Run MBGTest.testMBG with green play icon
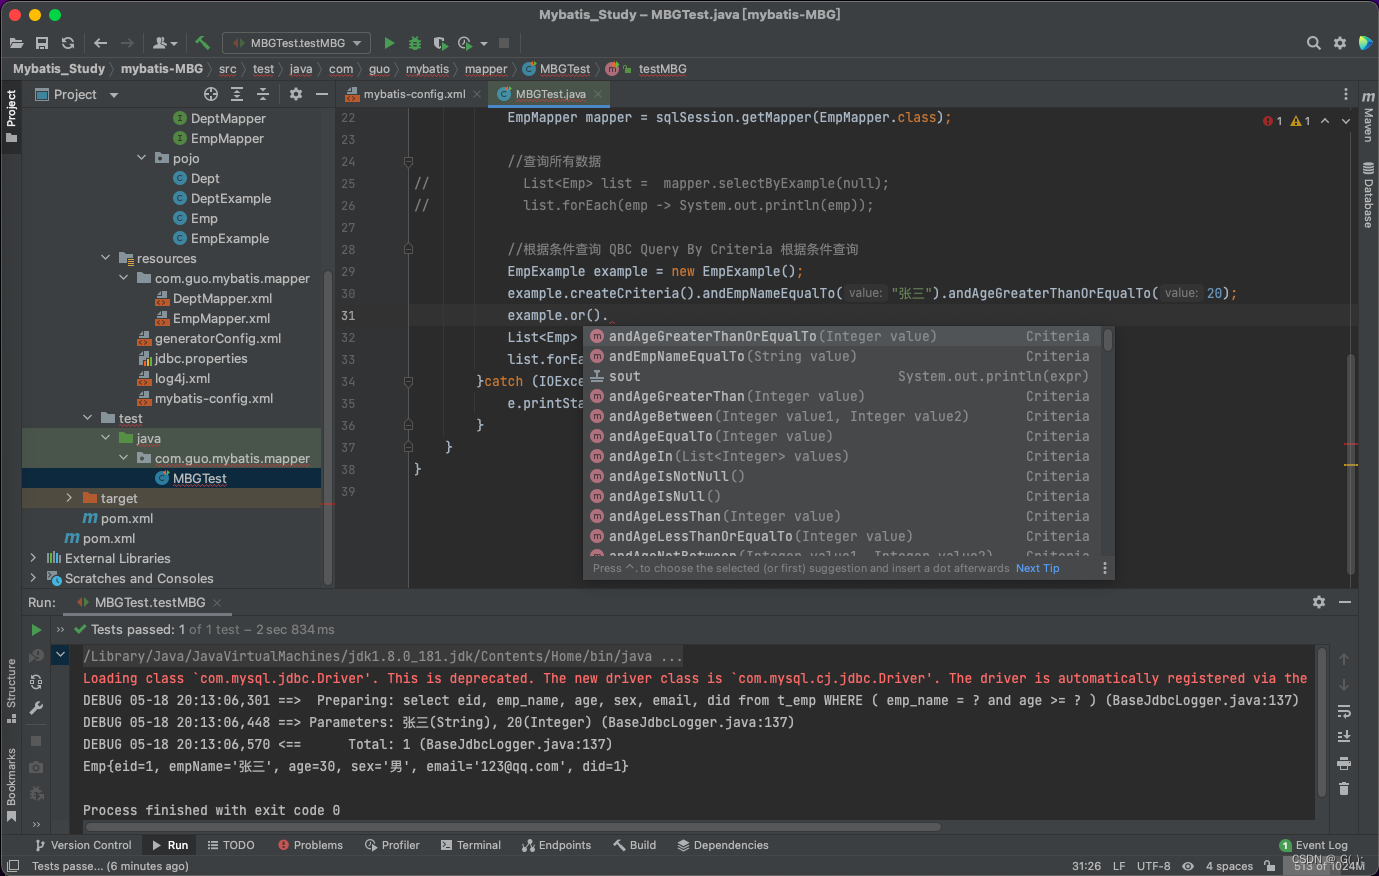 coord(389,43)
